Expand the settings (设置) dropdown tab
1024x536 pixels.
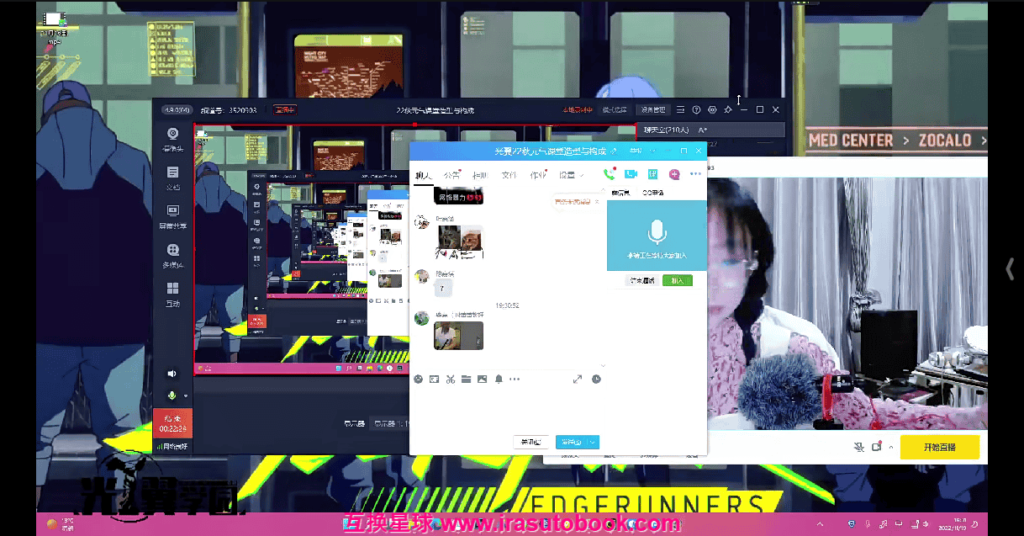(571, 175)
